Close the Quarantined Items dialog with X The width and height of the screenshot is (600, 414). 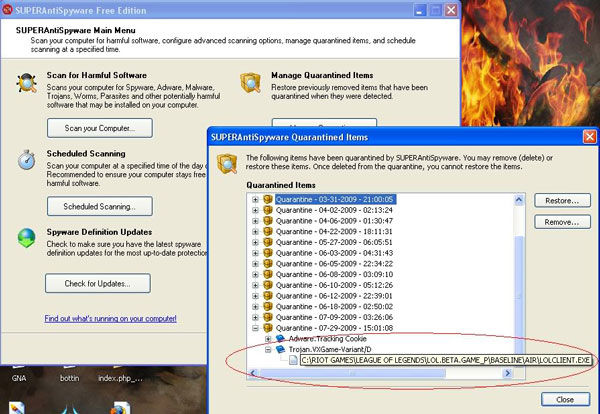coord(590,137)
